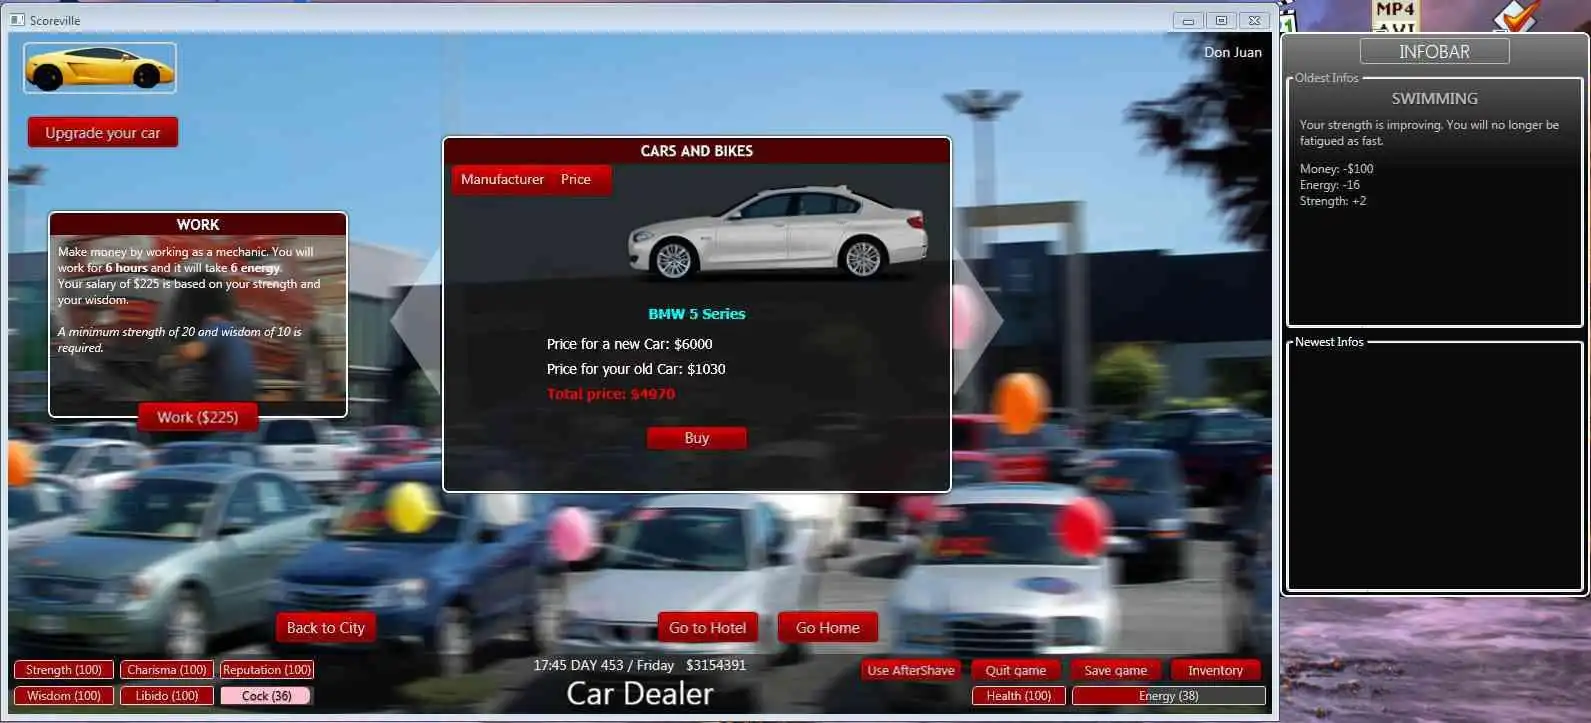Click the MP4 AVI desktop icon
1591x723 pixels.
(x=1395, y=16)
